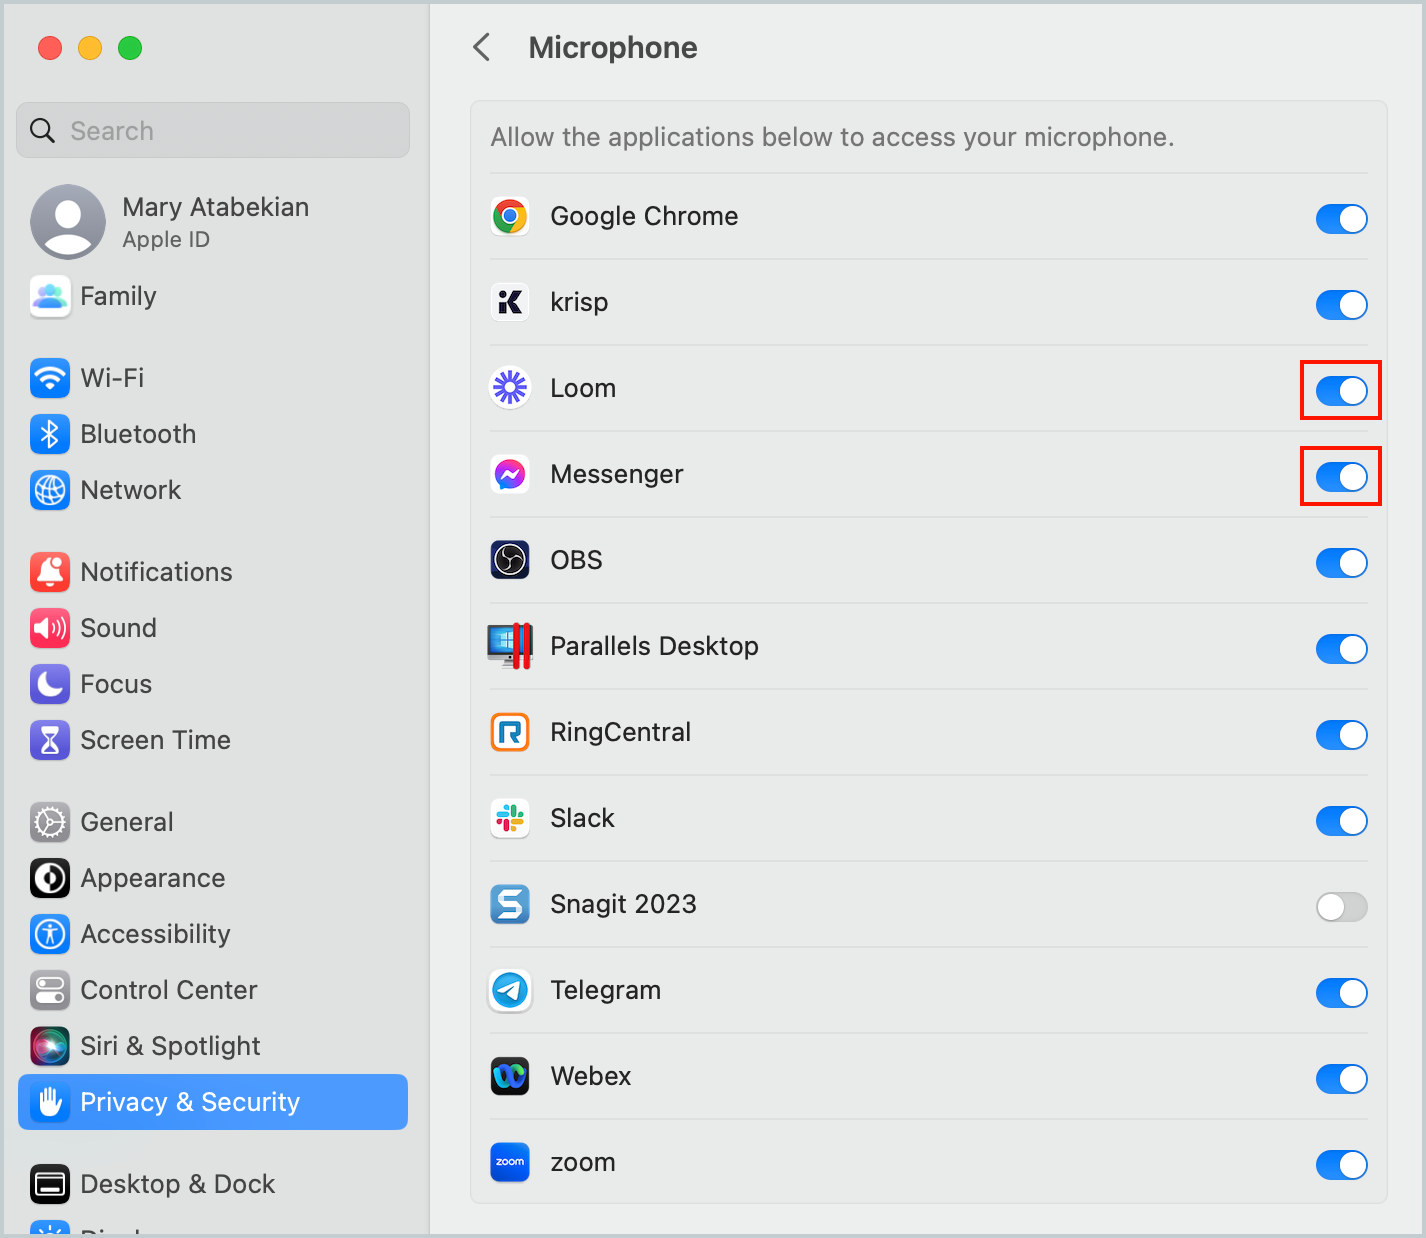
Task: Click the 'Allow the applications below' description
Action: [x=832, y=137]
